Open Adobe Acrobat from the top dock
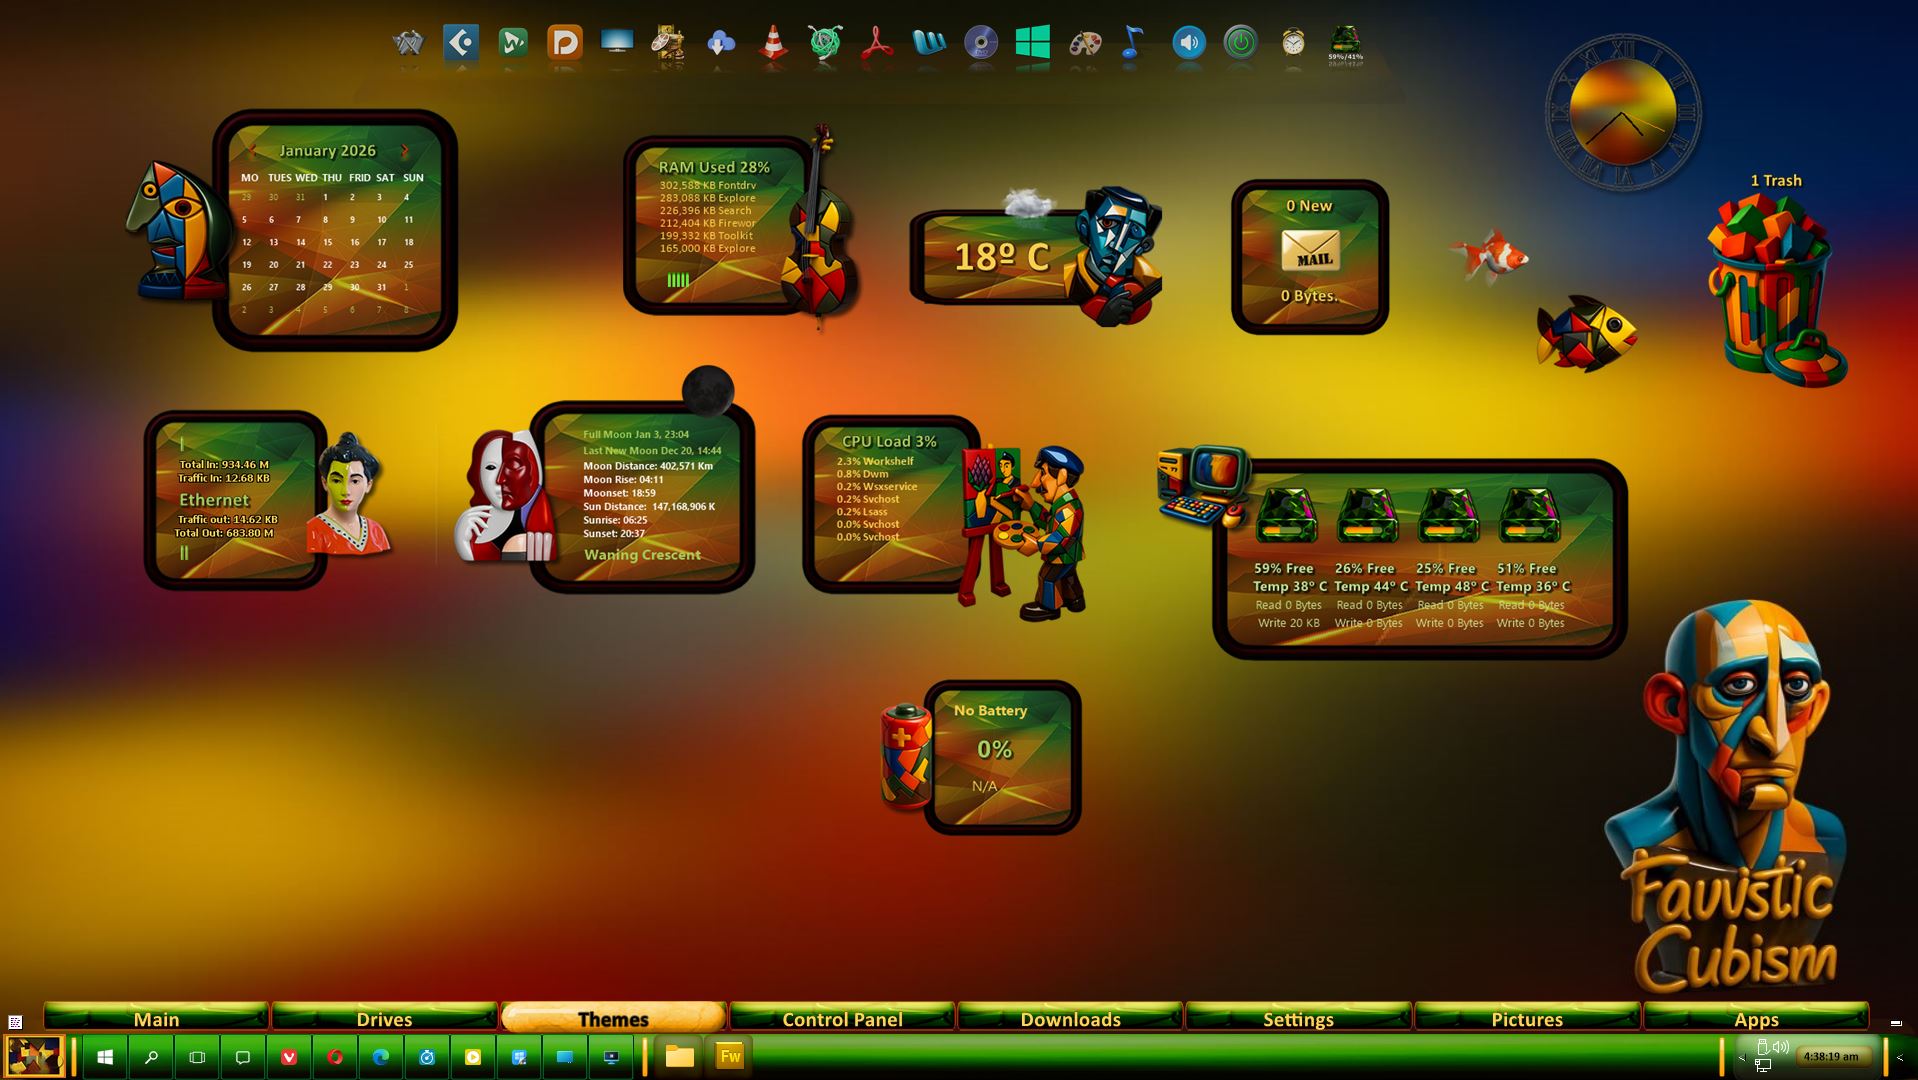The height and width of the screenshot is (1080, 1918). click(x=877, y=44)
